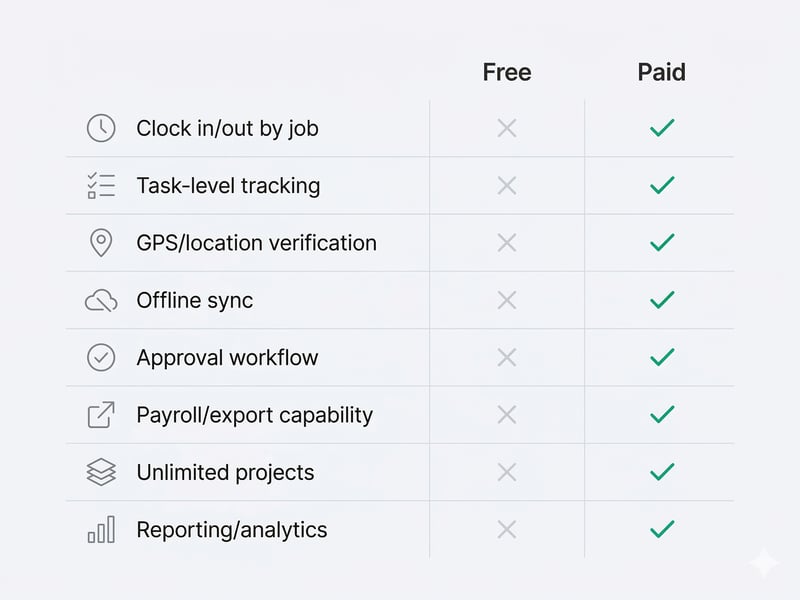The height and width of the screenshot is (600, 800).
Task: Click the cloud icon next to Offline sync
Action: 101,300
